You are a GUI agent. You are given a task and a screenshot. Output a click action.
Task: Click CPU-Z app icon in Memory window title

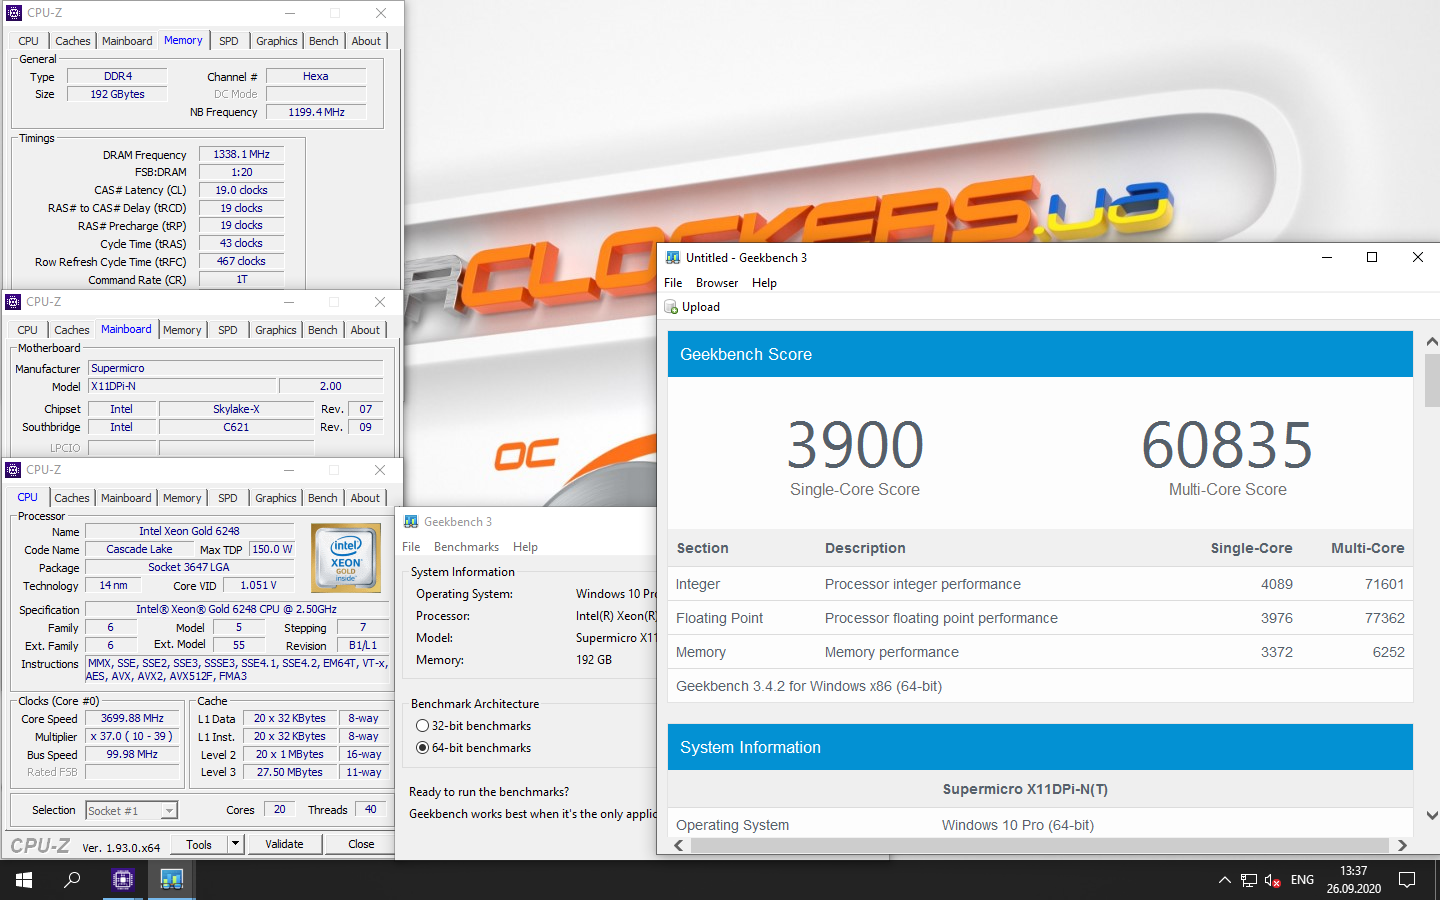point(14,13)
